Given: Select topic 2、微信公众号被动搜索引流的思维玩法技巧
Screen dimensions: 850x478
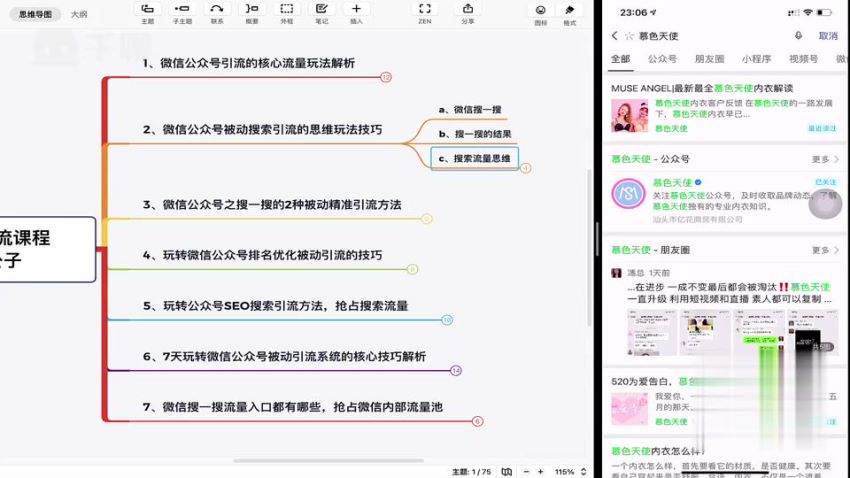Looking at the screenshot, I should [x=262, y=130].
